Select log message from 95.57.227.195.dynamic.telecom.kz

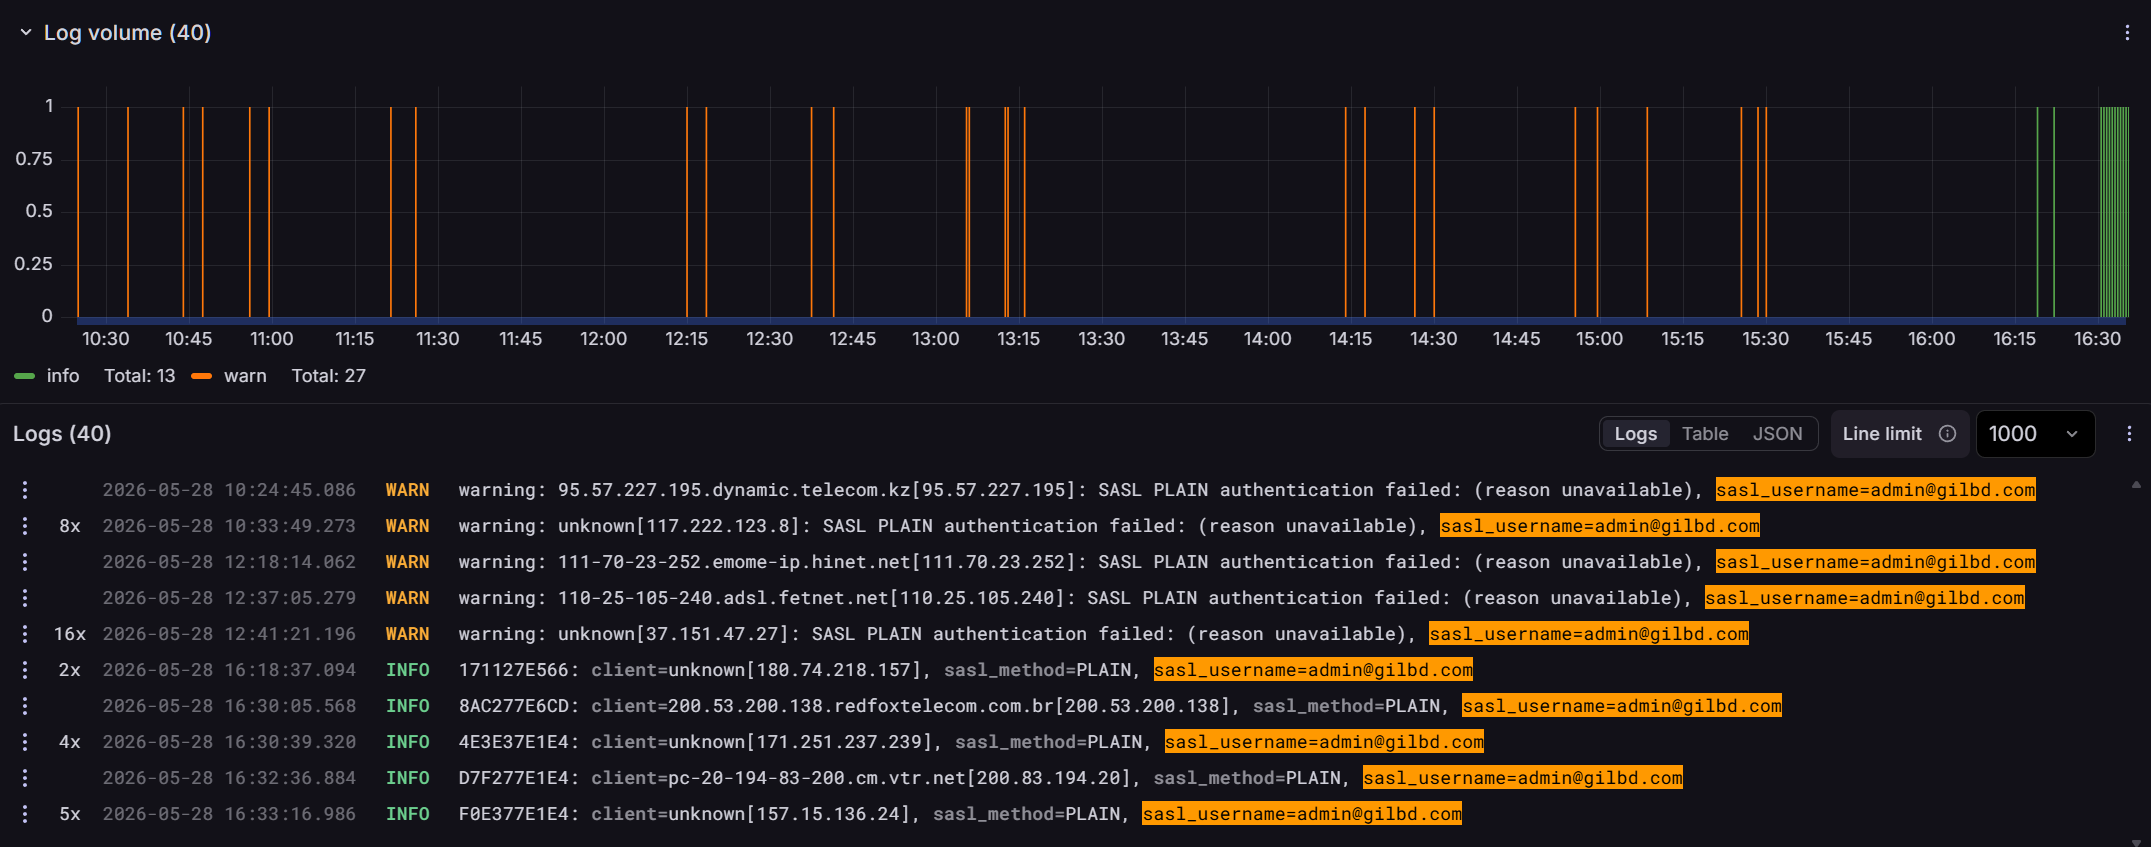click(1247, 490)
